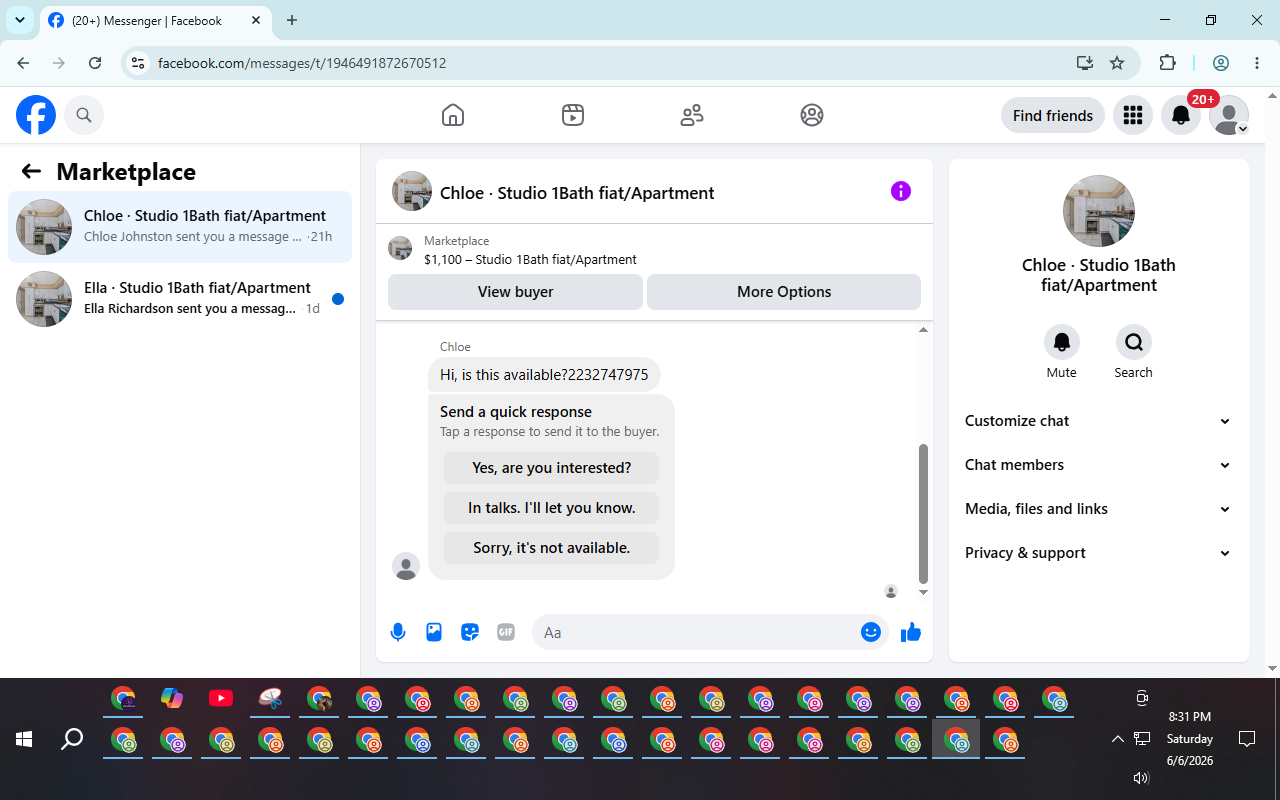
Task: Expand Media, files and links section
Action: [1098, 509]
